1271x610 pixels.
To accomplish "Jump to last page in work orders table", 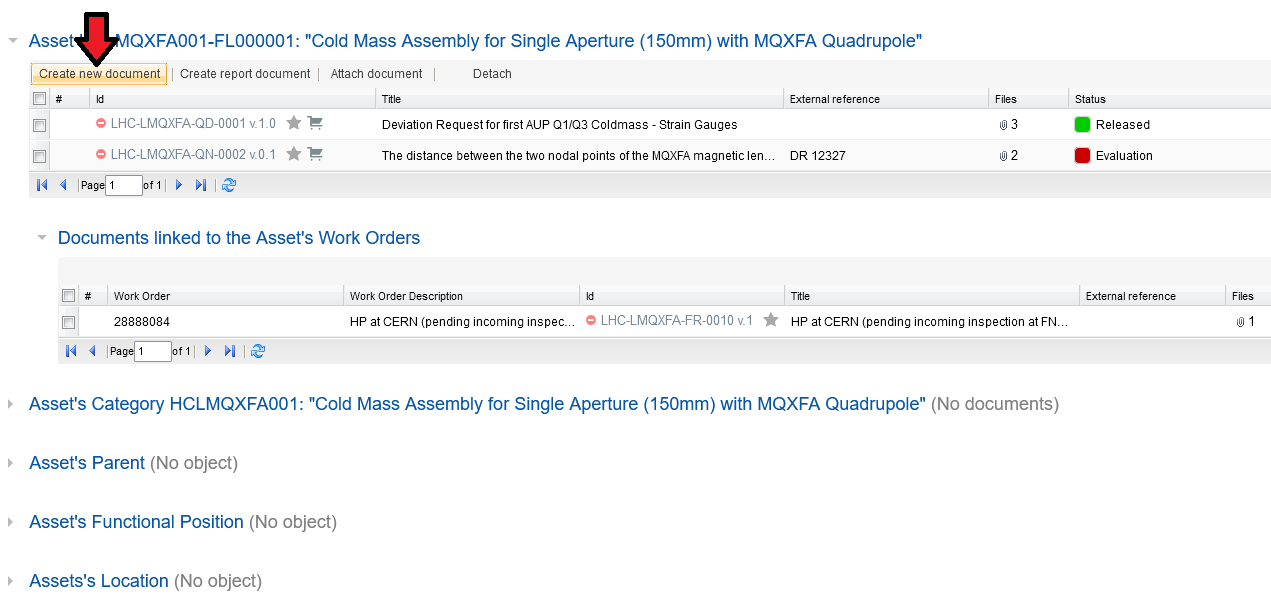I will click(230, 351).
